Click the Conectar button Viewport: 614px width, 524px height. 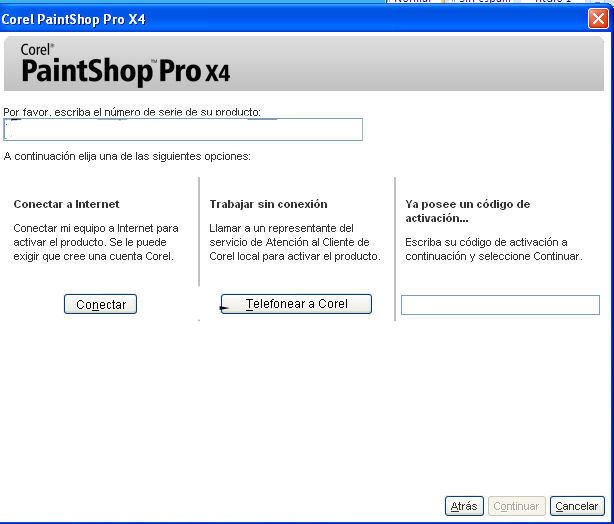click(101, 304)
